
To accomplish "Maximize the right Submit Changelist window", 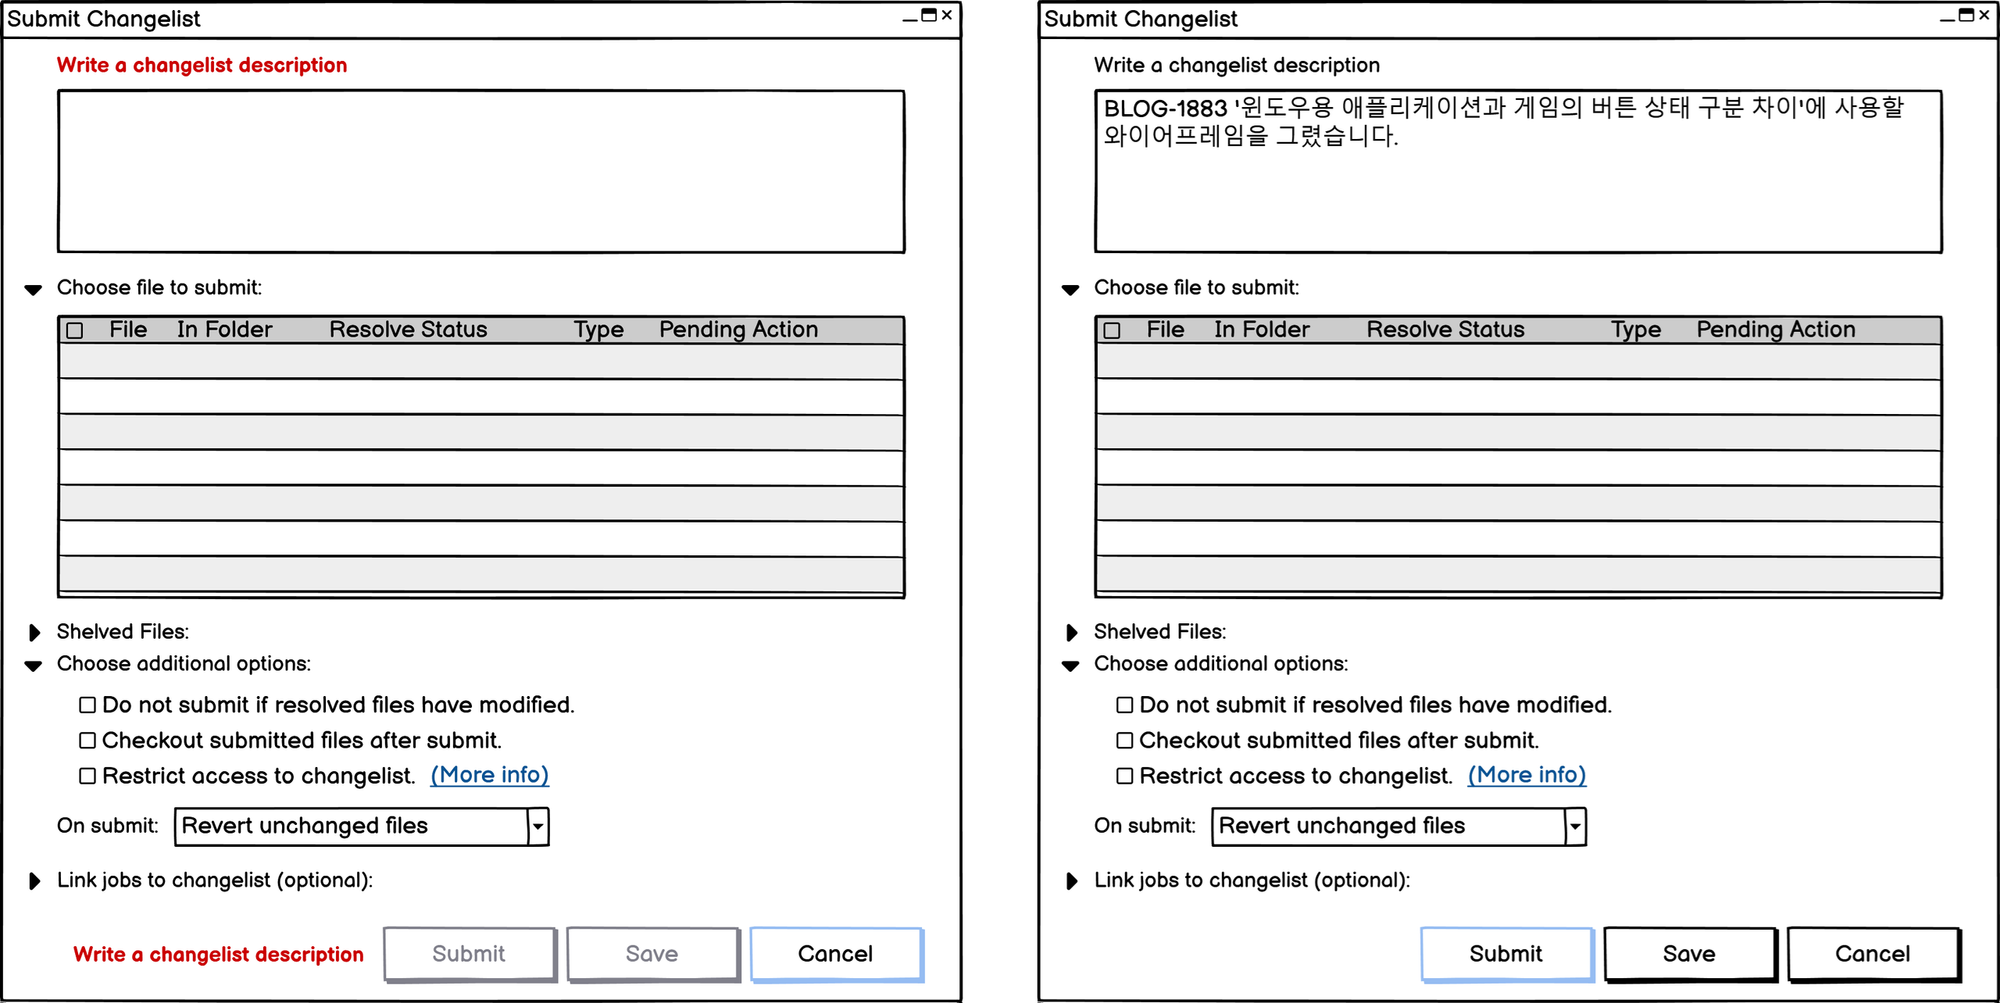I will pyautogui.click(x=1966, y=15).
